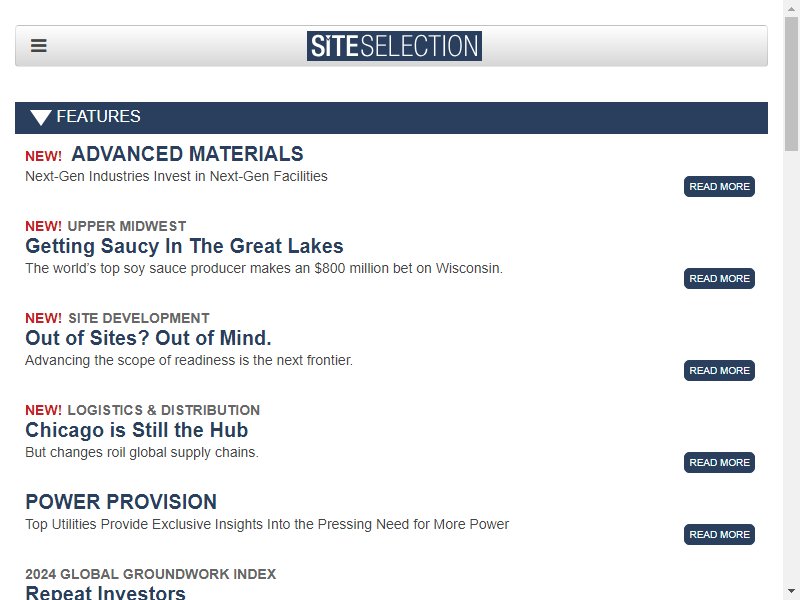This screenshot has height=600, width=800.
Task: Open Out of Sites? Out of Mind. headline
Action: (x=148, y=338)
